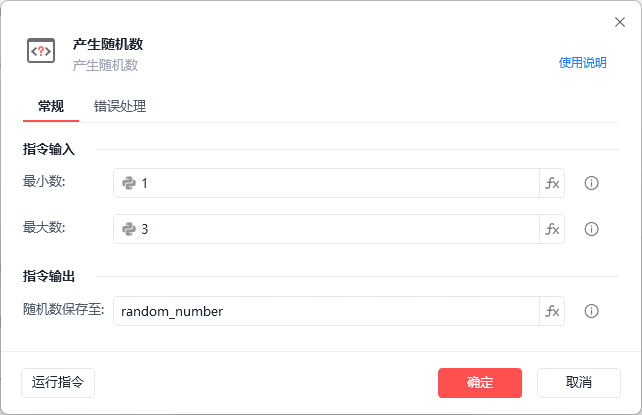Cancel the dialog with 取消
642x415 pixels.
[578, 382]
